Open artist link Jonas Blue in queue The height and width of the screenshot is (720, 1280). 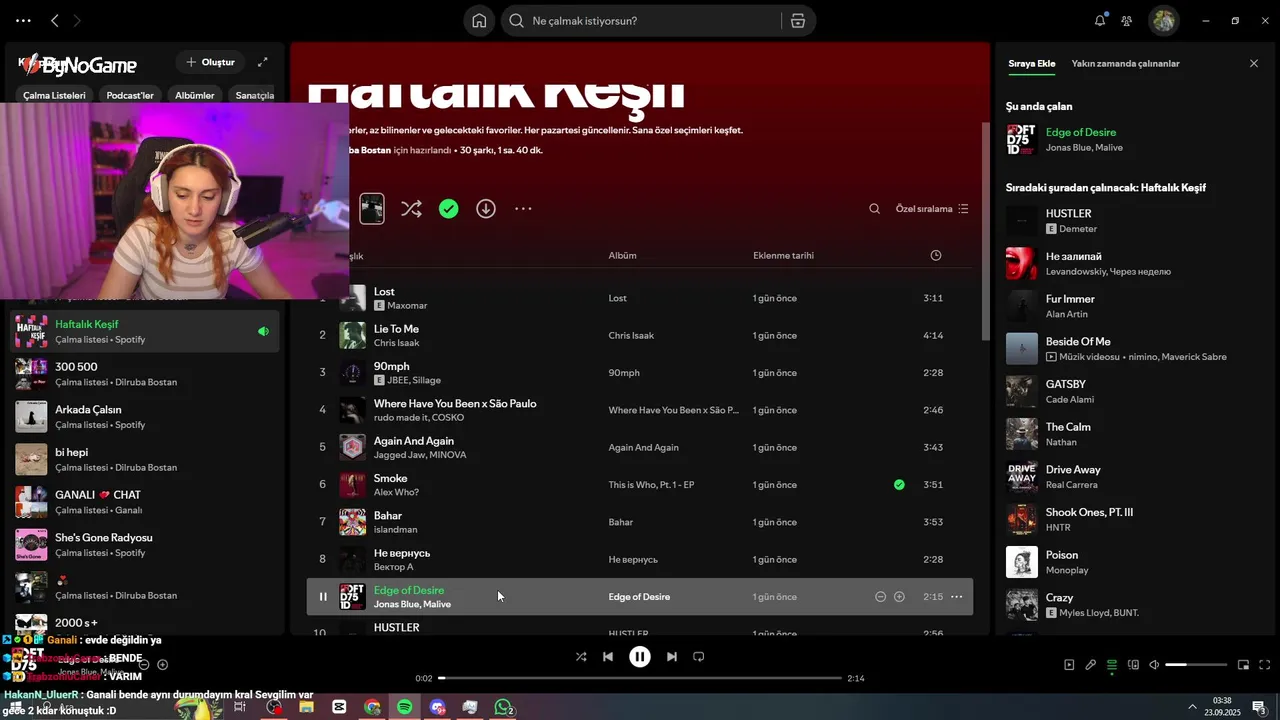[1068, 148]
